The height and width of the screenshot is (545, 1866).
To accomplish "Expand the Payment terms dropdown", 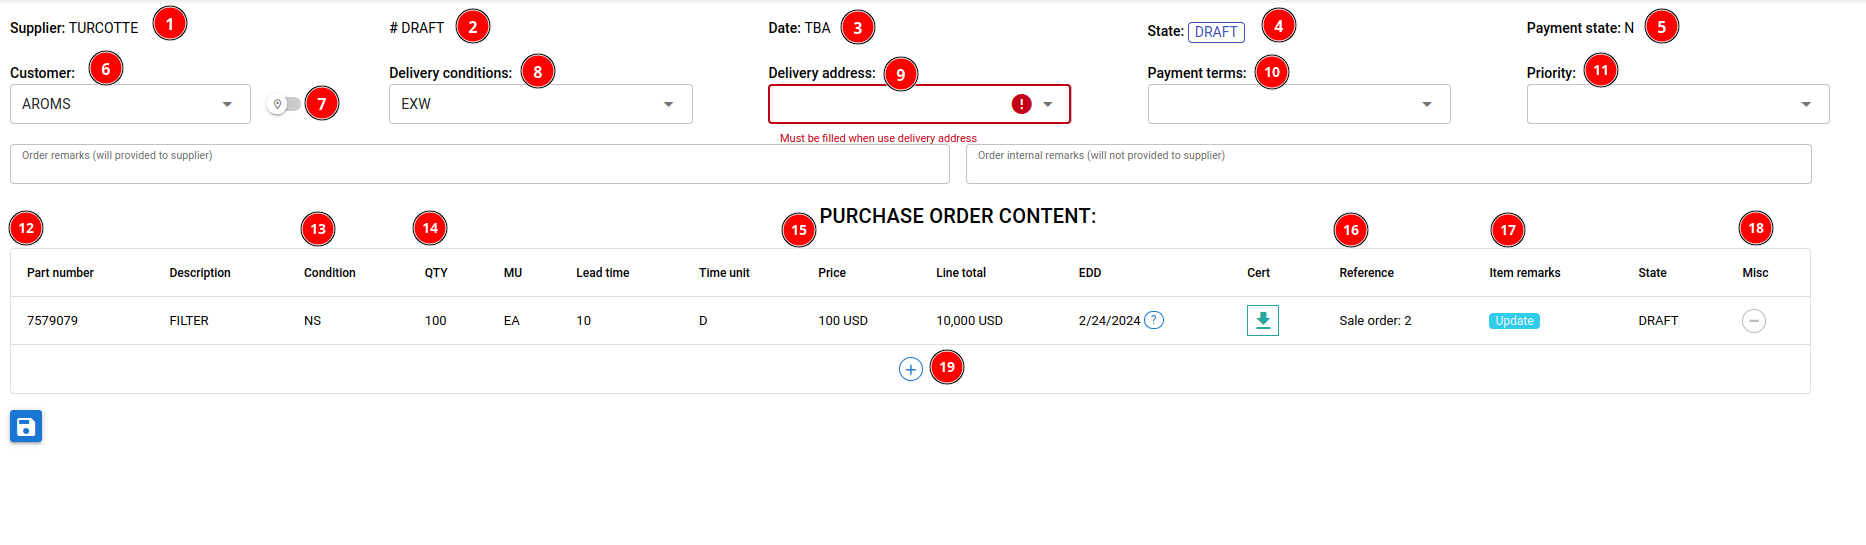I will tap(1426, 104).
